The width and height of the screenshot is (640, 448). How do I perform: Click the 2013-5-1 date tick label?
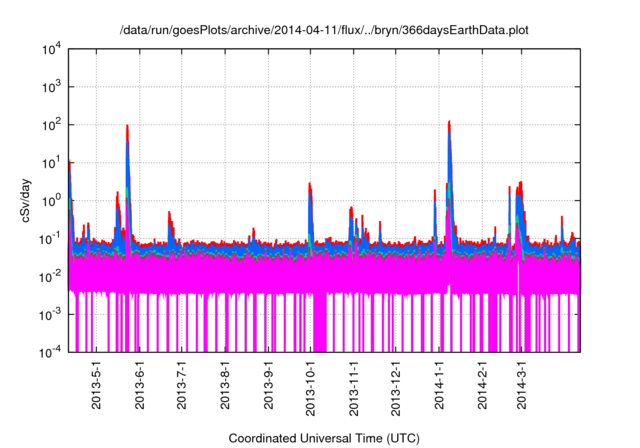point(97,385)
